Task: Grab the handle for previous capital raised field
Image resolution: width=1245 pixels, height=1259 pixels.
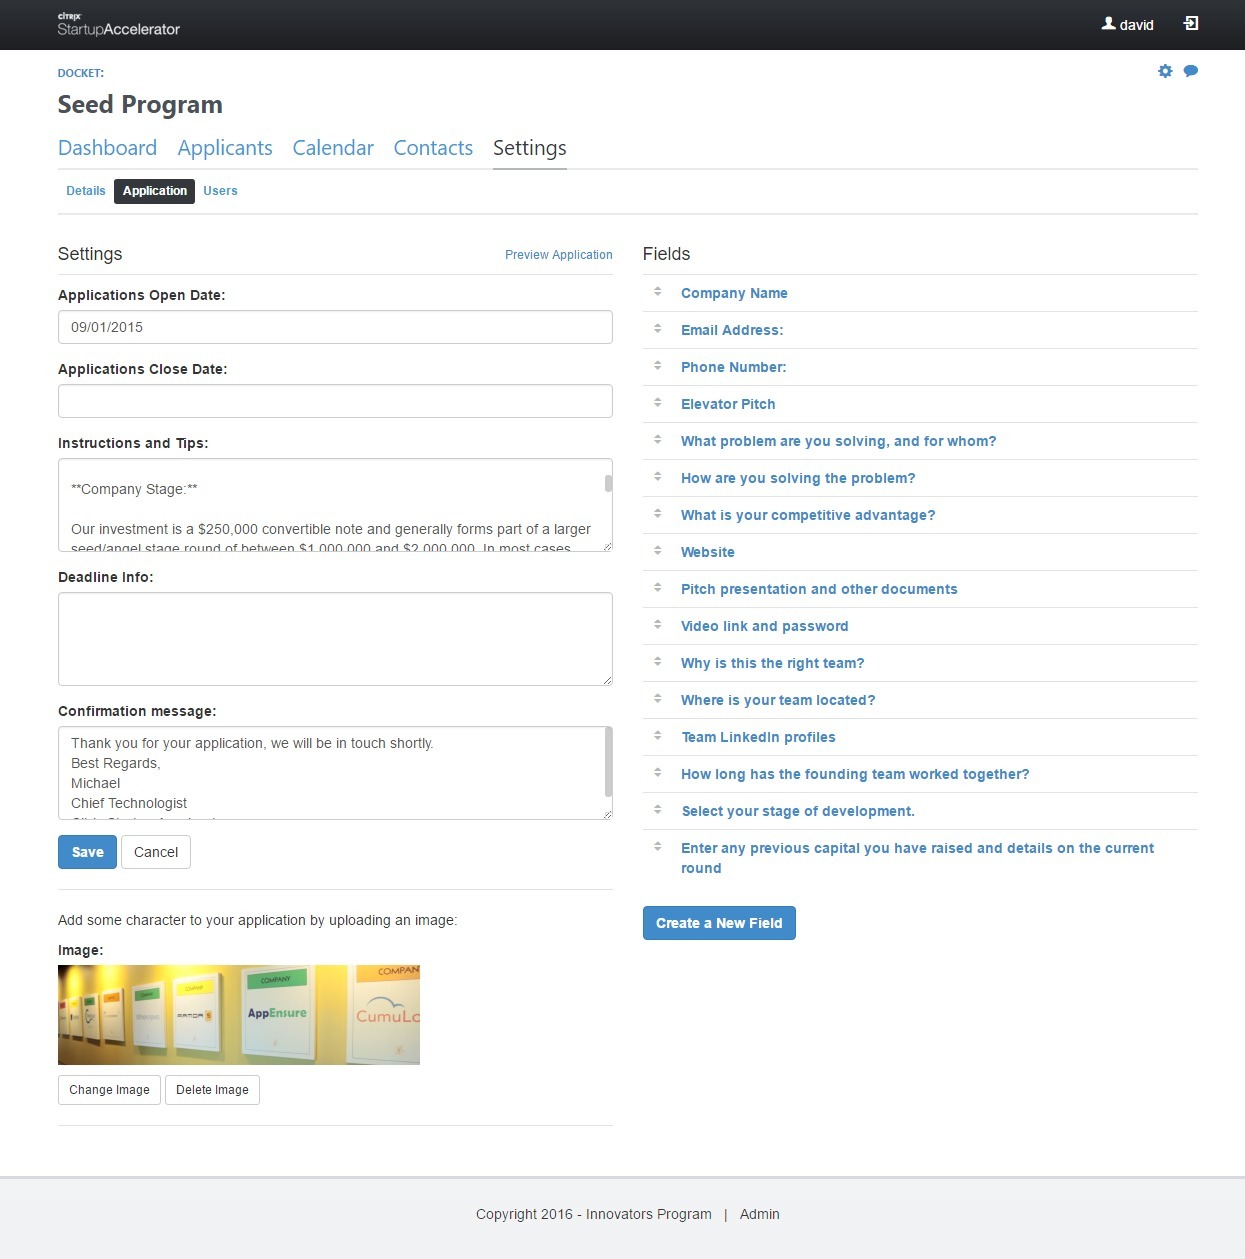Action: tap(658, 846)
